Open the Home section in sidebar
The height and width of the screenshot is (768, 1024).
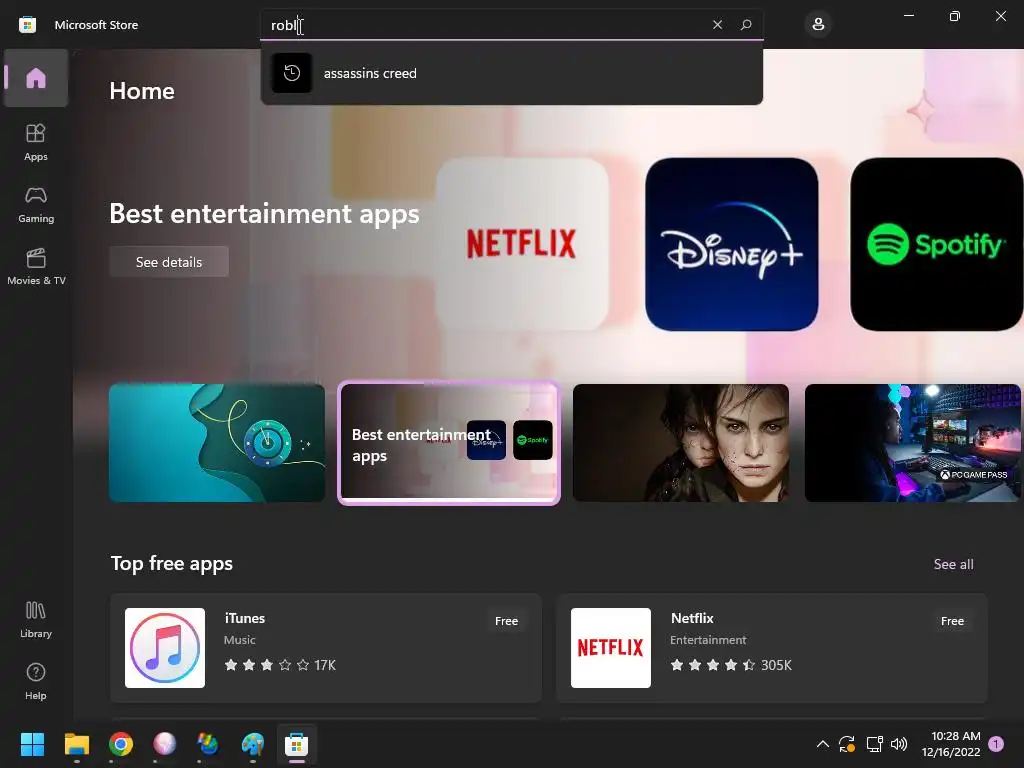36,78
